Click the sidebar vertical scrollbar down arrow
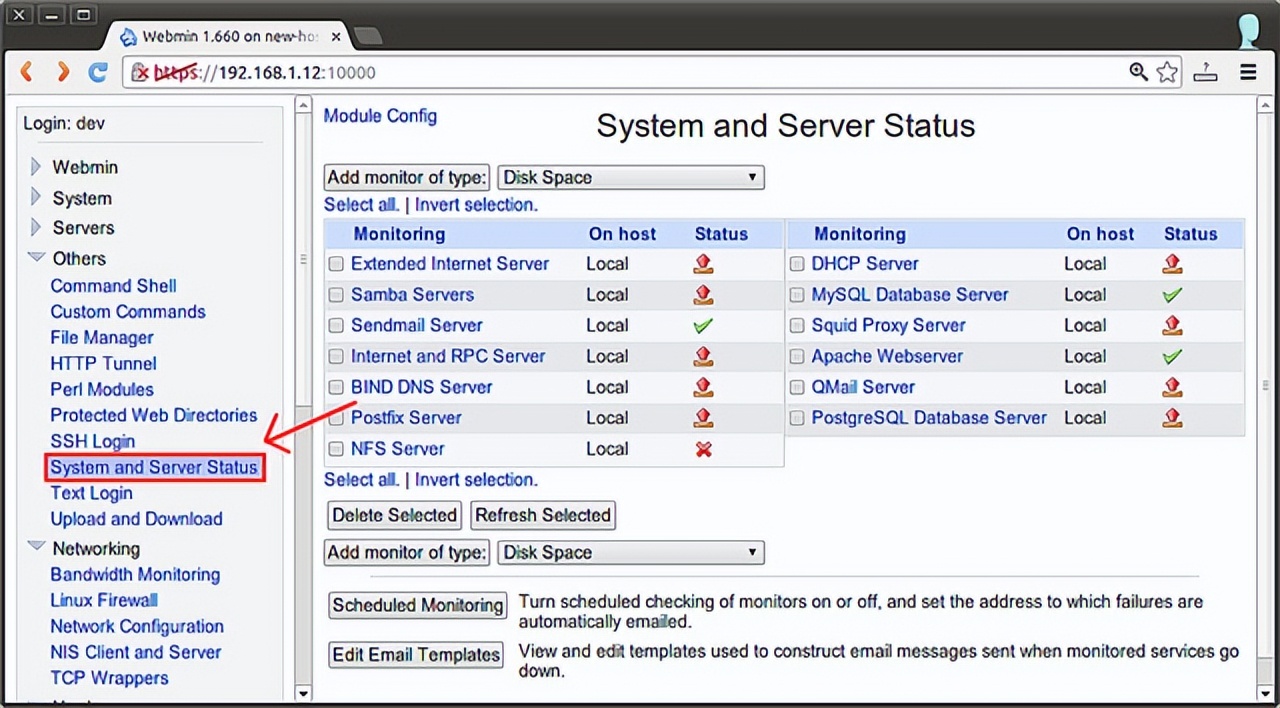 303,693
